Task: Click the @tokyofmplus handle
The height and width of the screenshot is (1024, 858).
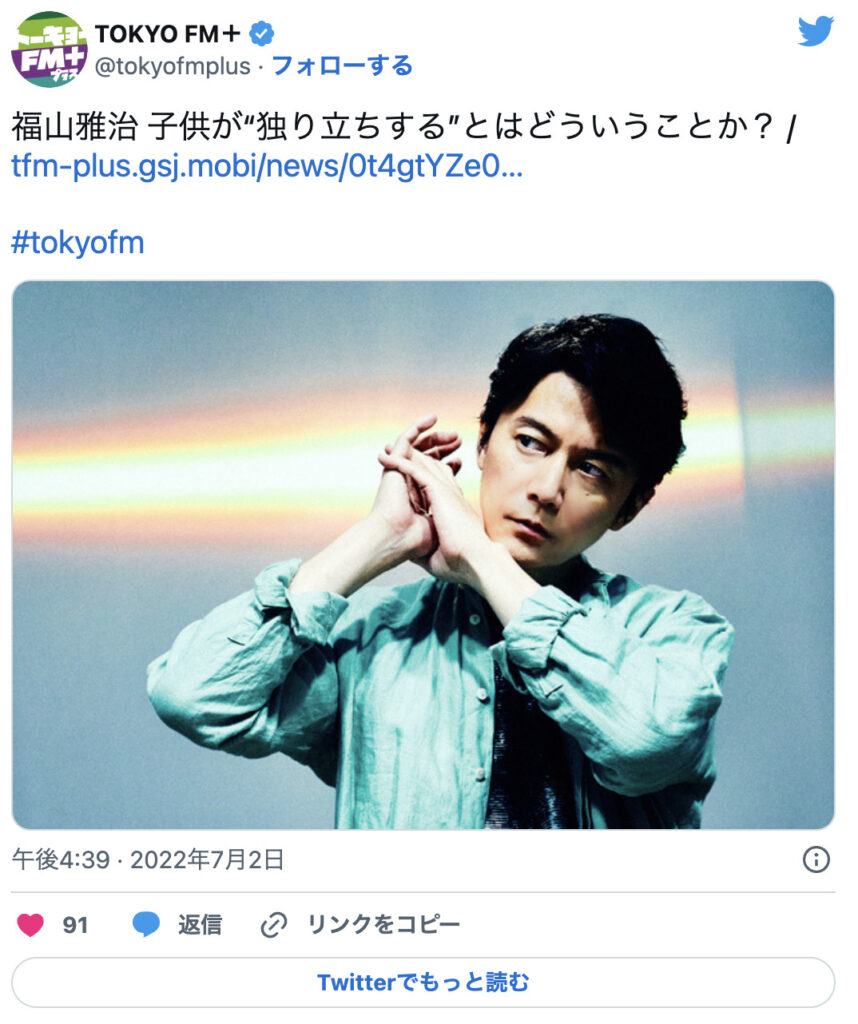Action: pyautogui.click(x=173, y=67)
